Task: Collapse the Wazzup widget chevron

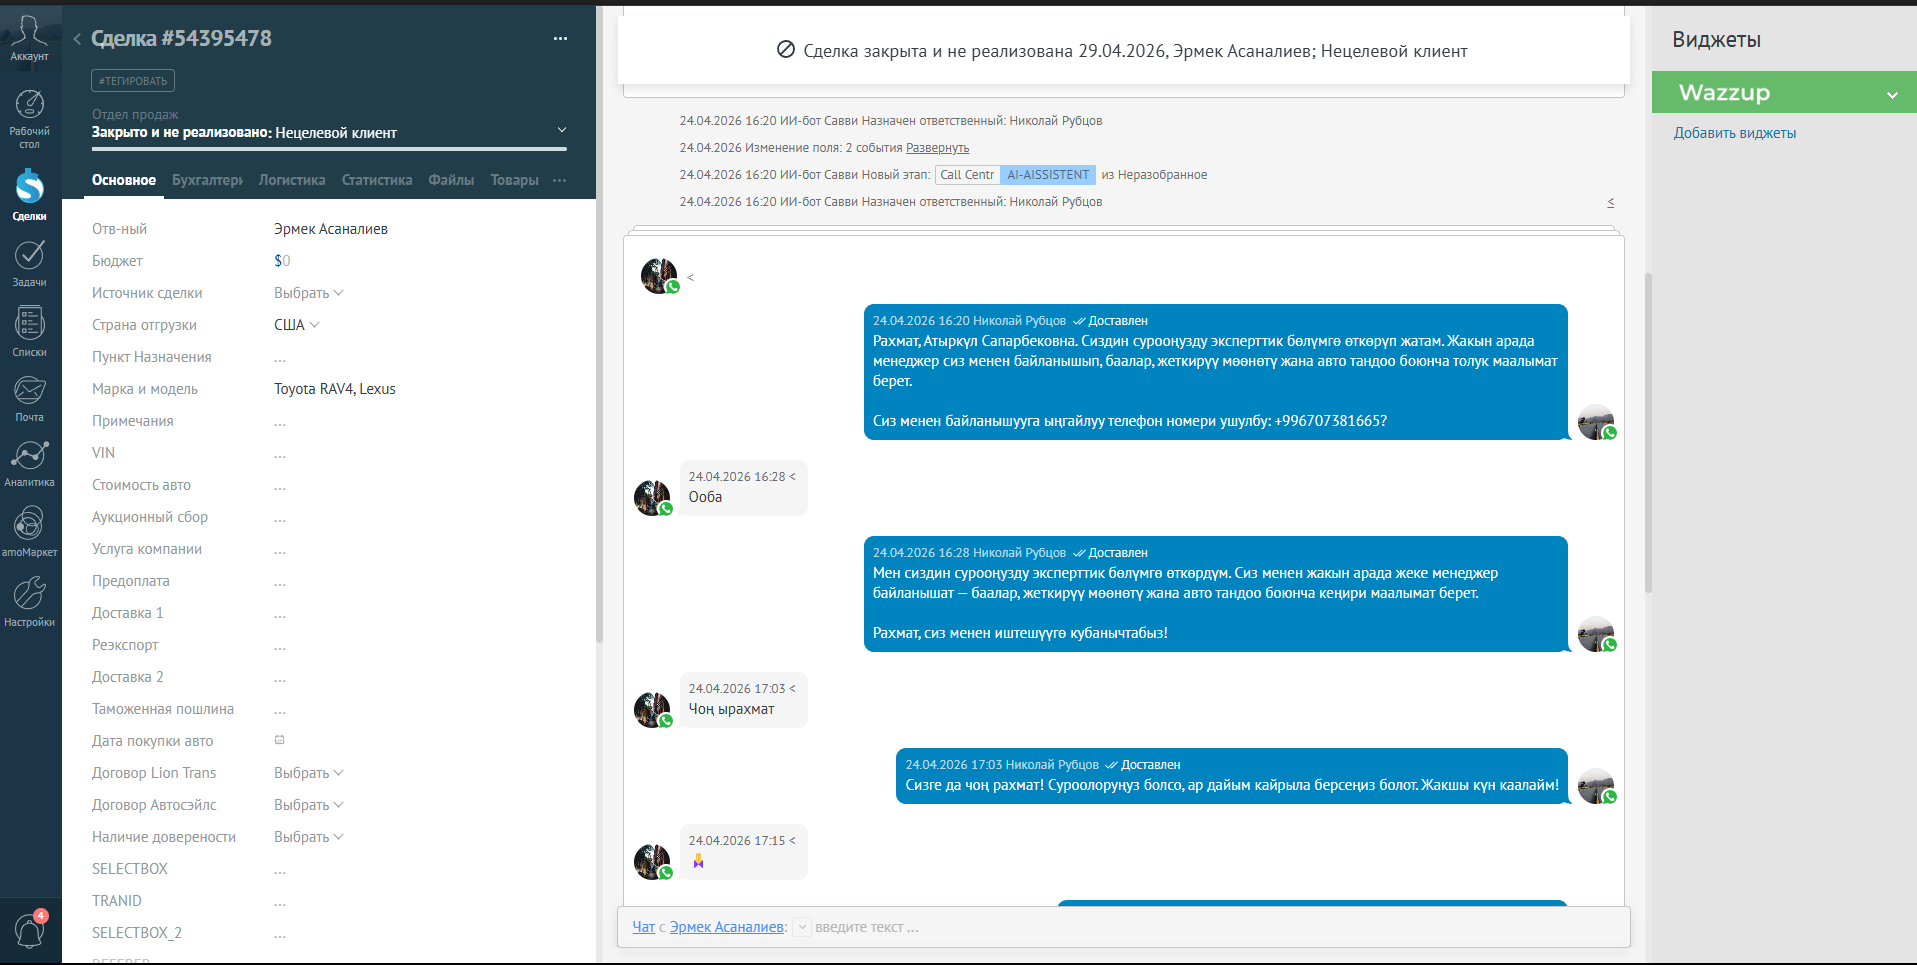Action: (x=1892, y=95)
